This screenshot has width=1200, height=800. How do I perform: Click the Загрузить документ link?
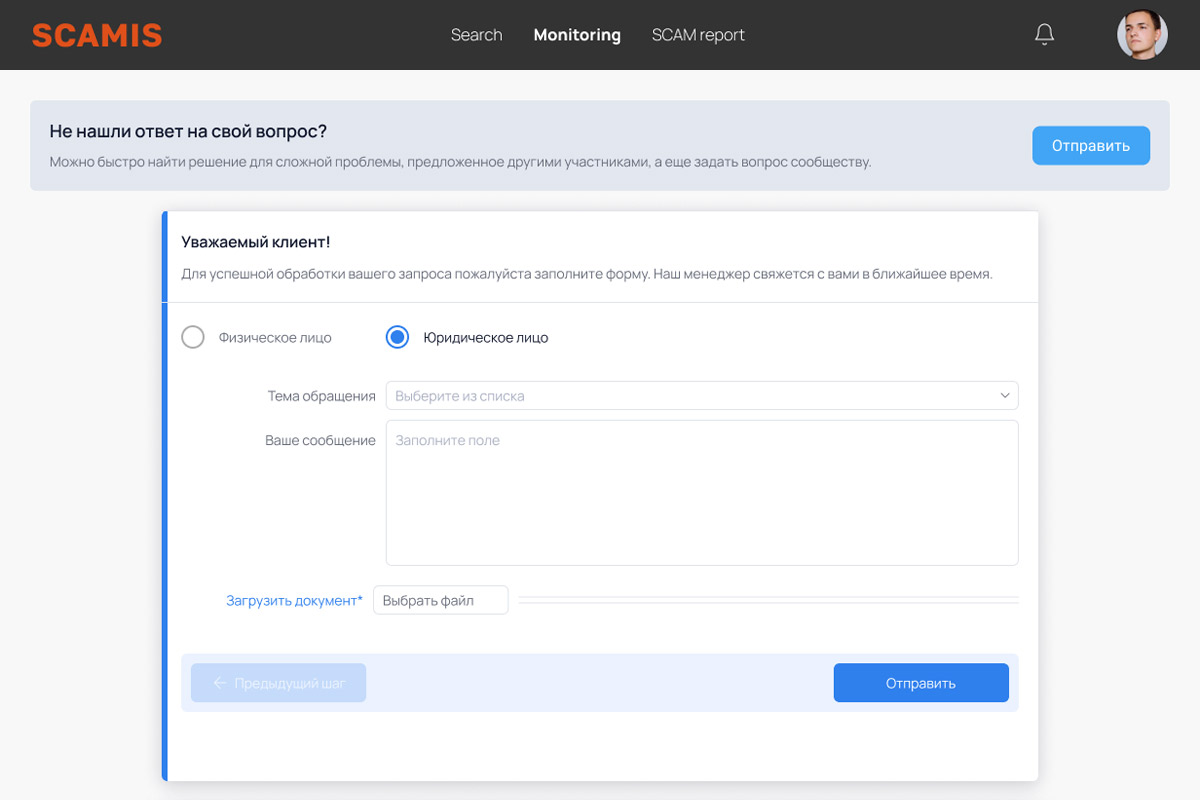click(x=293, y=601)
